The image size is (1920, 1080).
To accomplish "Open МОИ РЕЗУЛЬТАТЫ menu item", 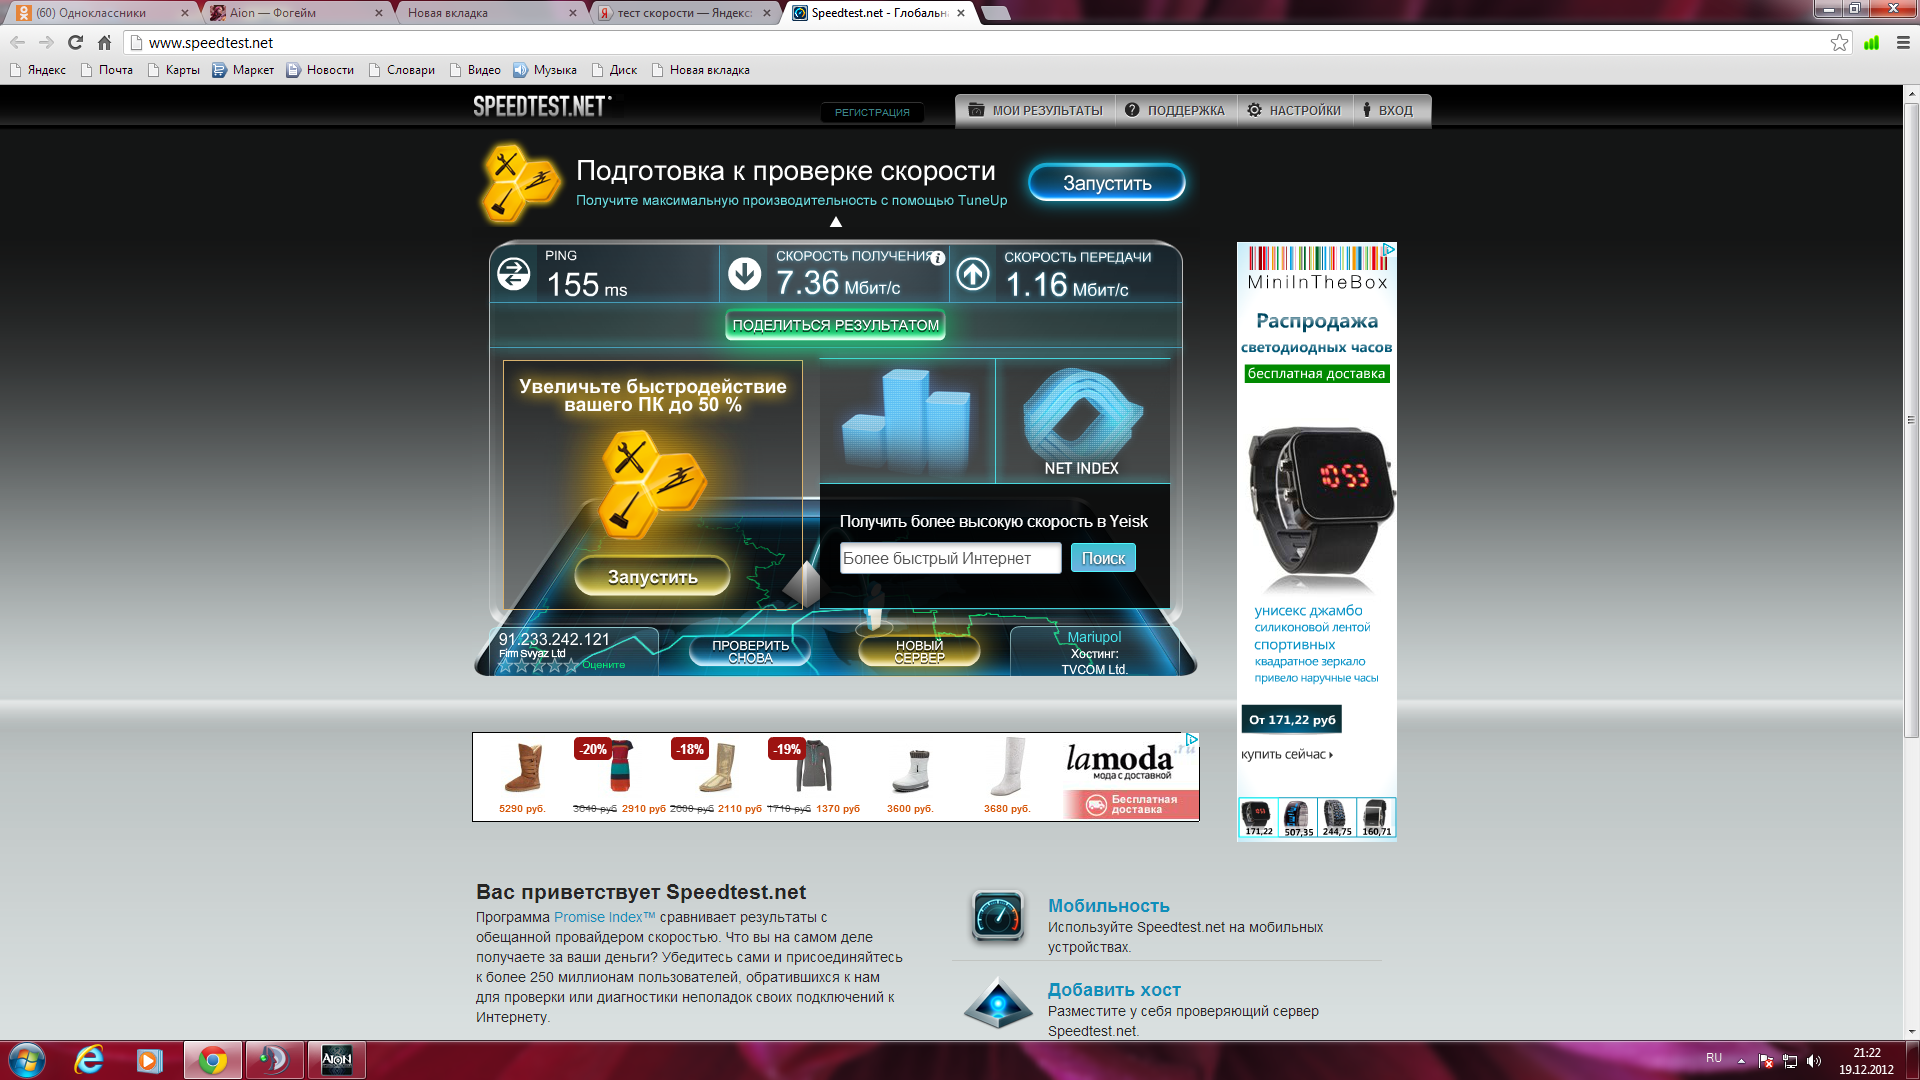I will [1036, 110].
